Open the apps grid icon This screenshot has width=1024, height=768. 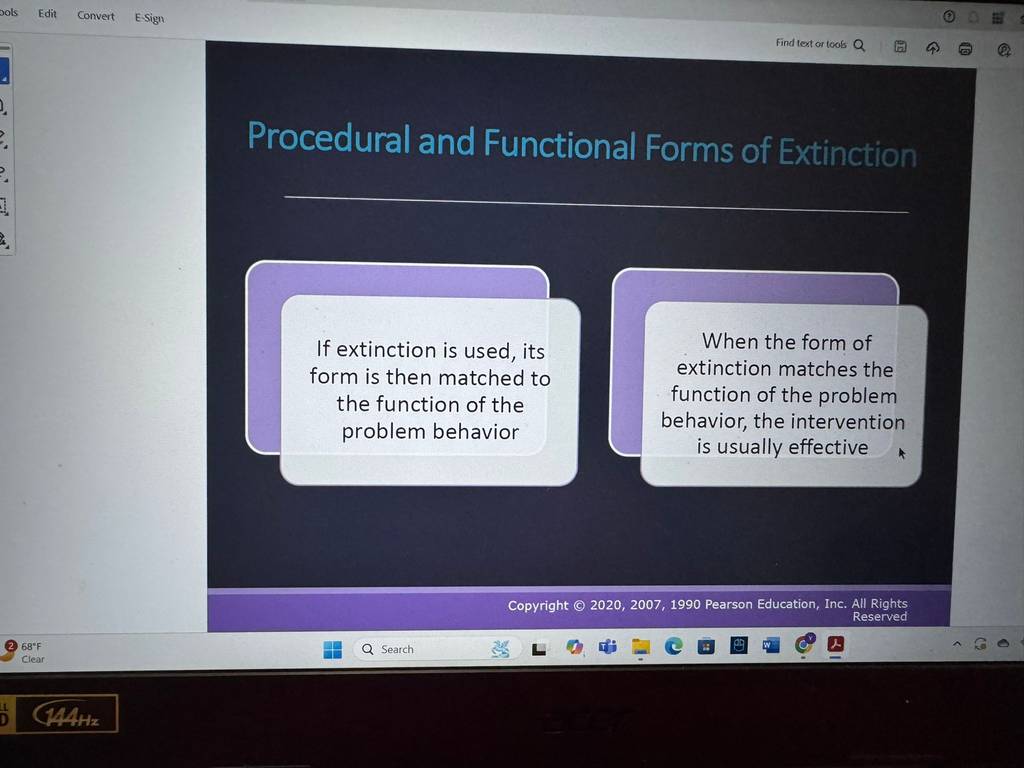997,18
